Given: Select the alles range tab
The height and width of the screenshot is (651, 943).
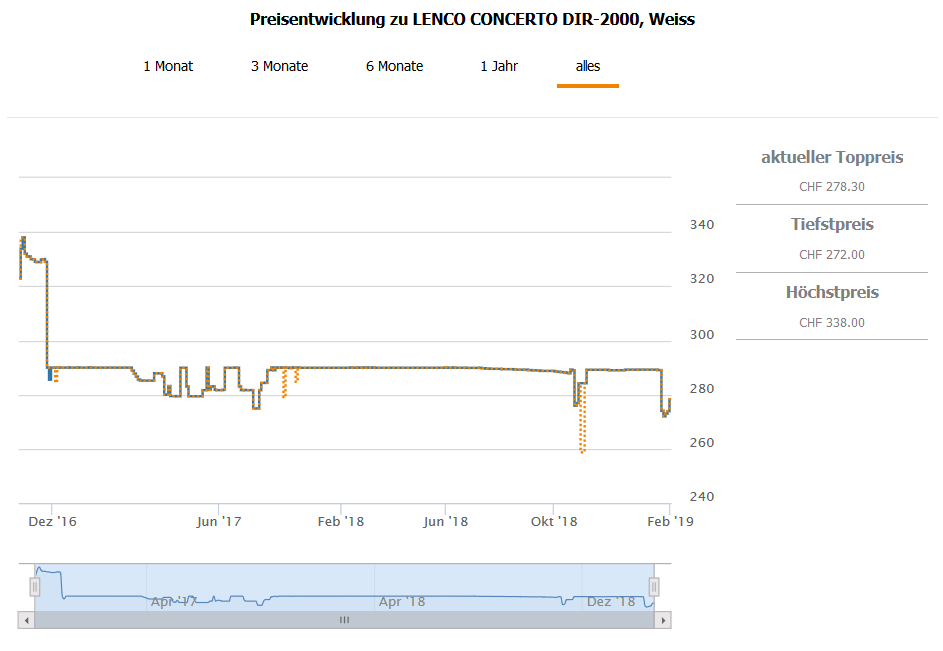Looking at the screenshot, I should [x=588, y=66].
